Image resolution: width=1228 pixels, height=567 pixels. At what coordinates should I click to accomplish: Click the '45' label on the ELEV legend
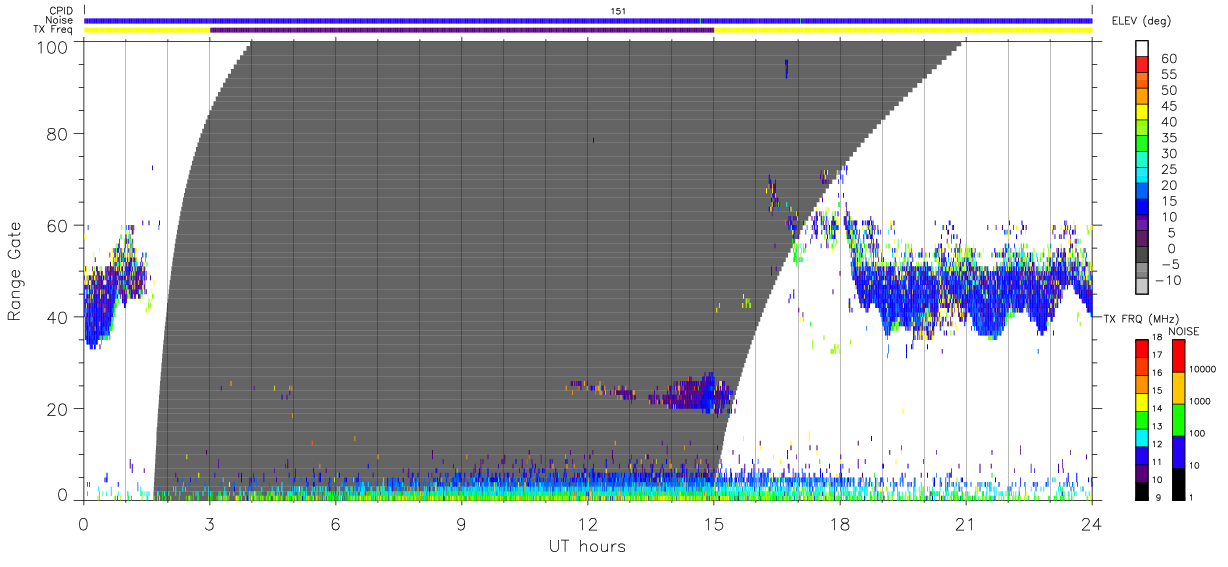(x=1167, y=107)
